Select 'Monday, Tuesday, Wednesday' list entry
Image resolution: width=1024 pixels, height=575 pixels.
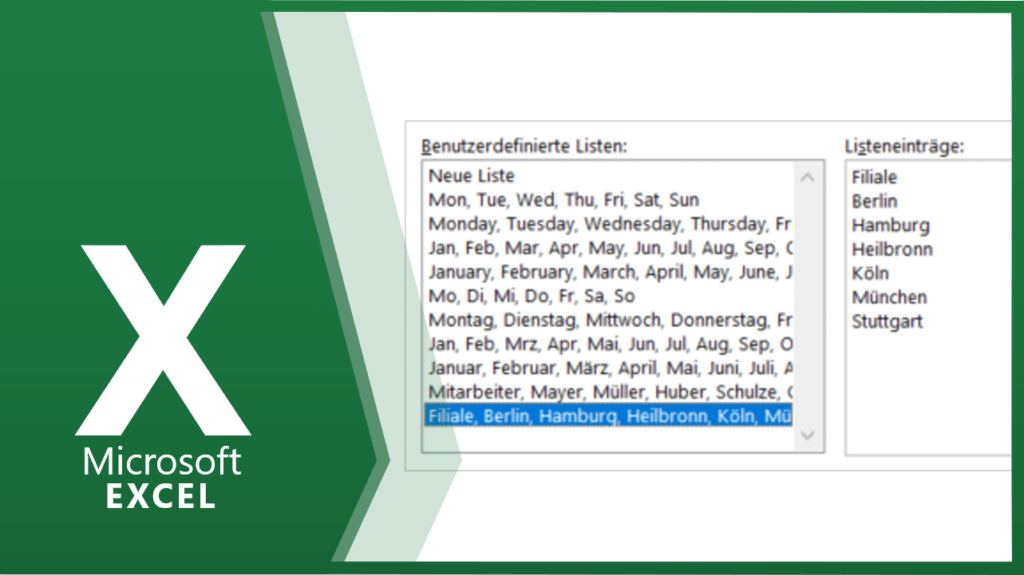tap(609, 224)
